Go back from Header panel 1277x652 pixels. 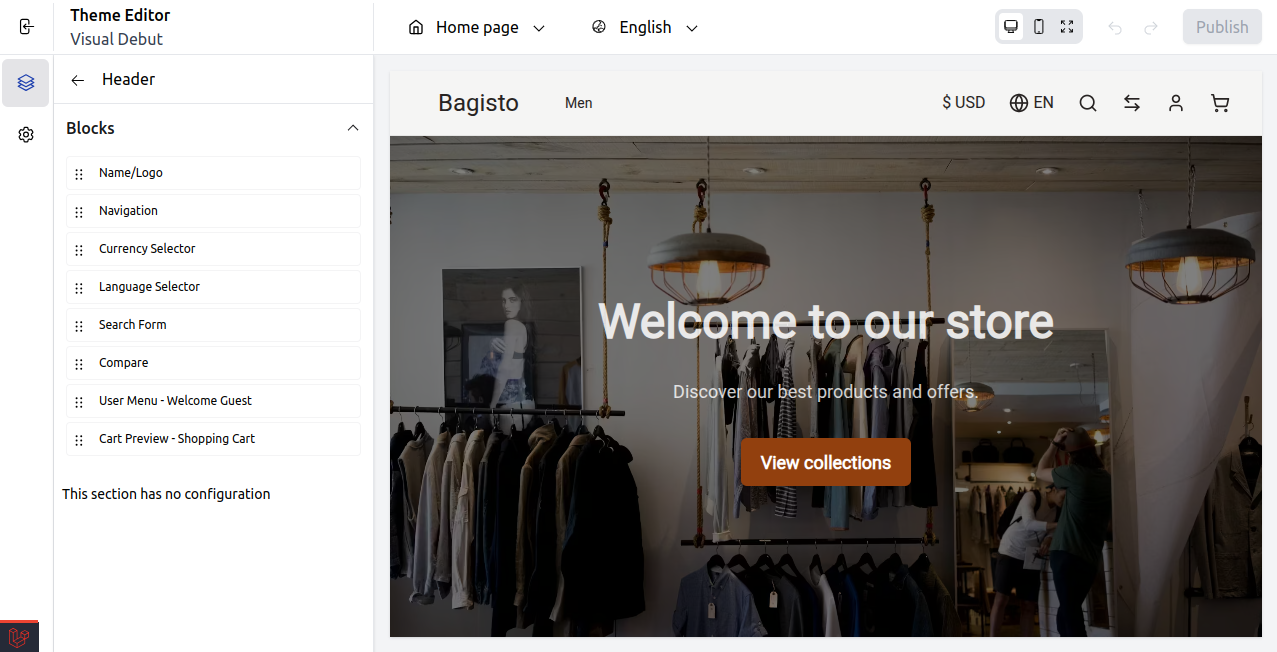[78, 80]
